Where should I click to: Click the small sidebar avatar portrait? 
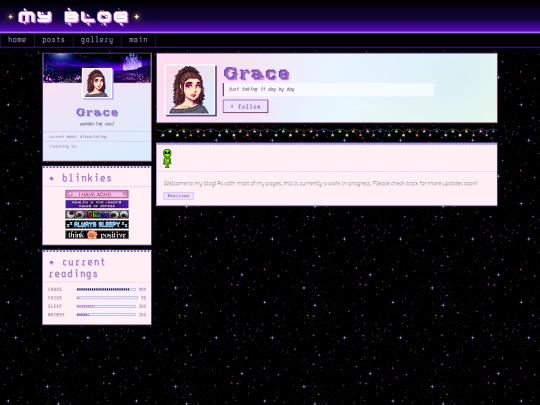coord(97,83)
